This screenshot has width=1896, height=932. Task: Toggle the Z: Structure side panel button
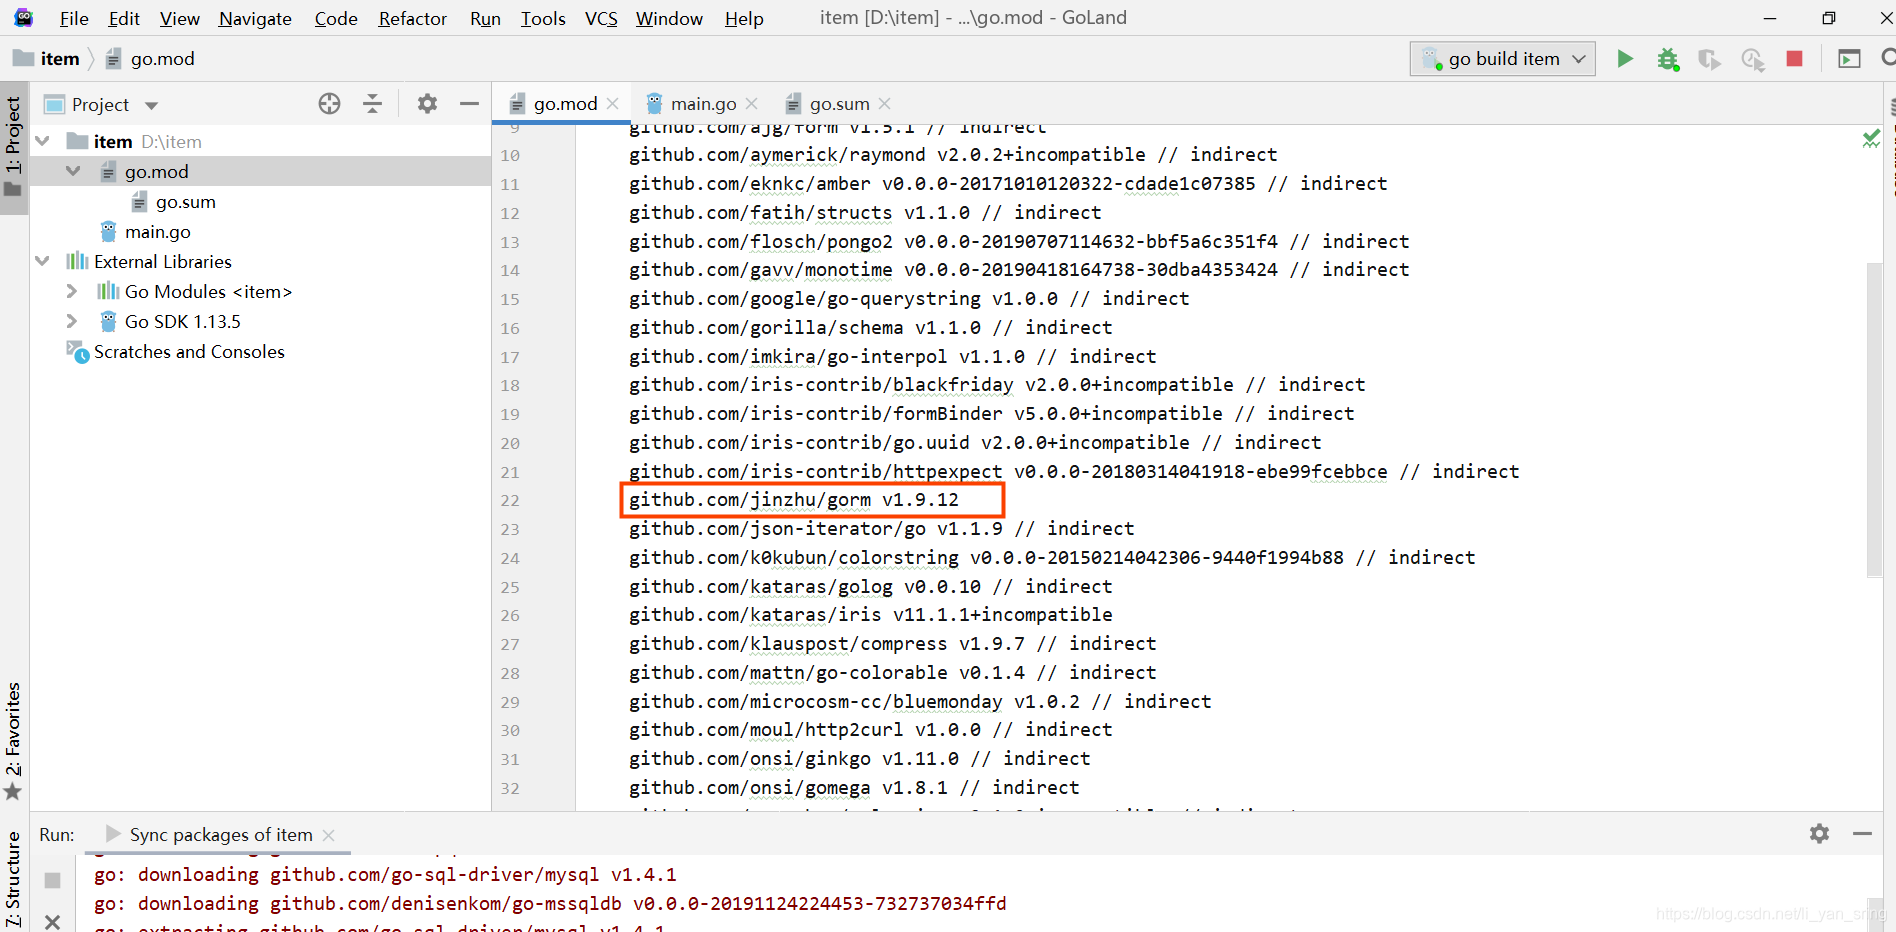click(14, 878)
